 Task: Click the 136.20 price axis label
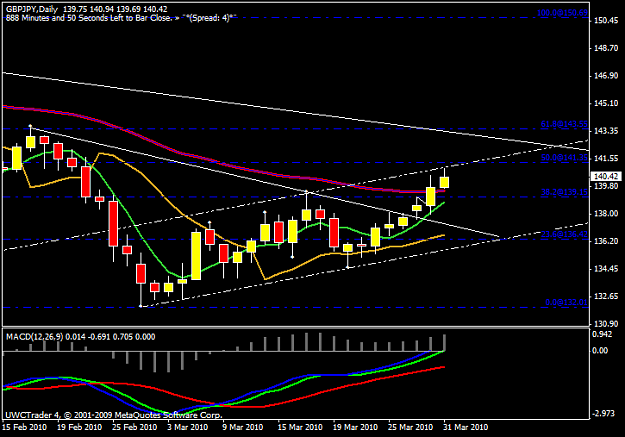[606, 241]
